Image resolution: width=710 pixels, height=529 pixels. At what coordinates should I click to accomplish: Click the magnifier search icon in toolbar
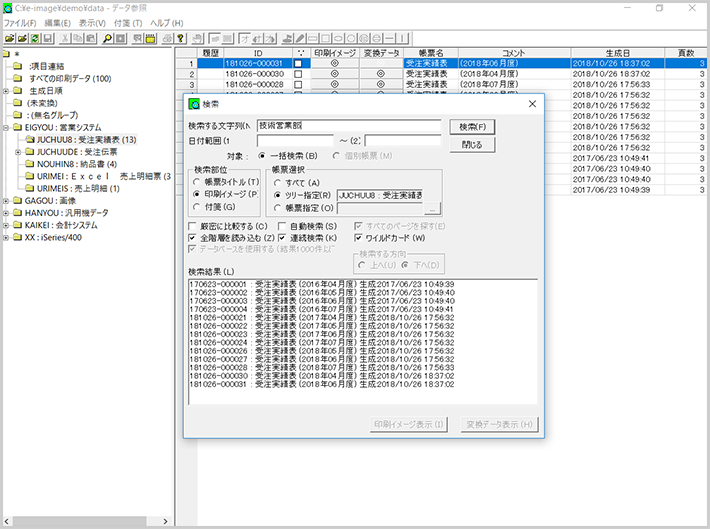pyautogui.click(x=106, y=38)
